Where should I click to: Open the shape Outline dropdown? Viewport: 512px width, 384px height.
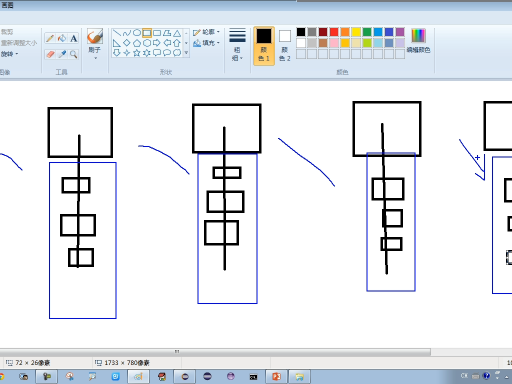pyautogui.click(x=206, y=32)
